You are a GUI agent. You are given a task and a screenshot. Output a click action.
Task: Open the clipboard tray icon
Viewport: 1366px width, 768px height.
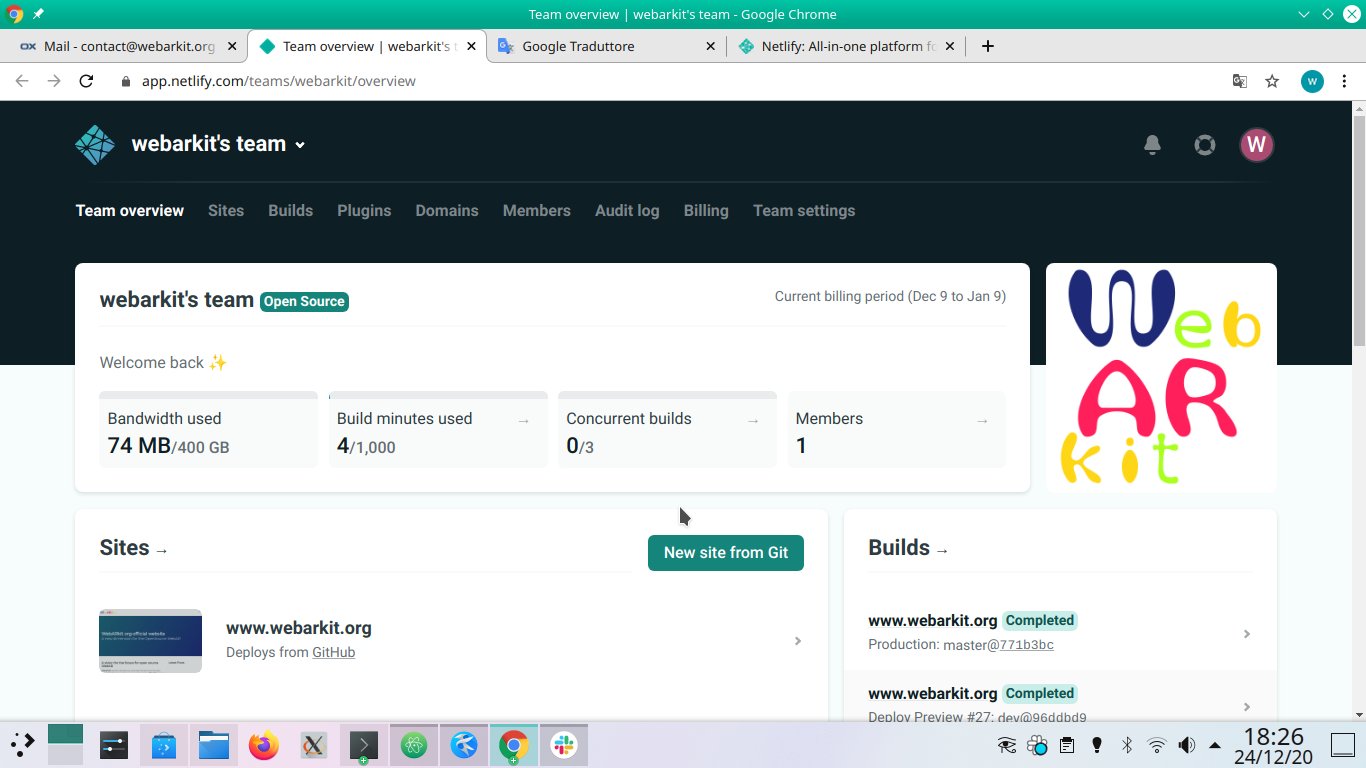pos(1067,745)
